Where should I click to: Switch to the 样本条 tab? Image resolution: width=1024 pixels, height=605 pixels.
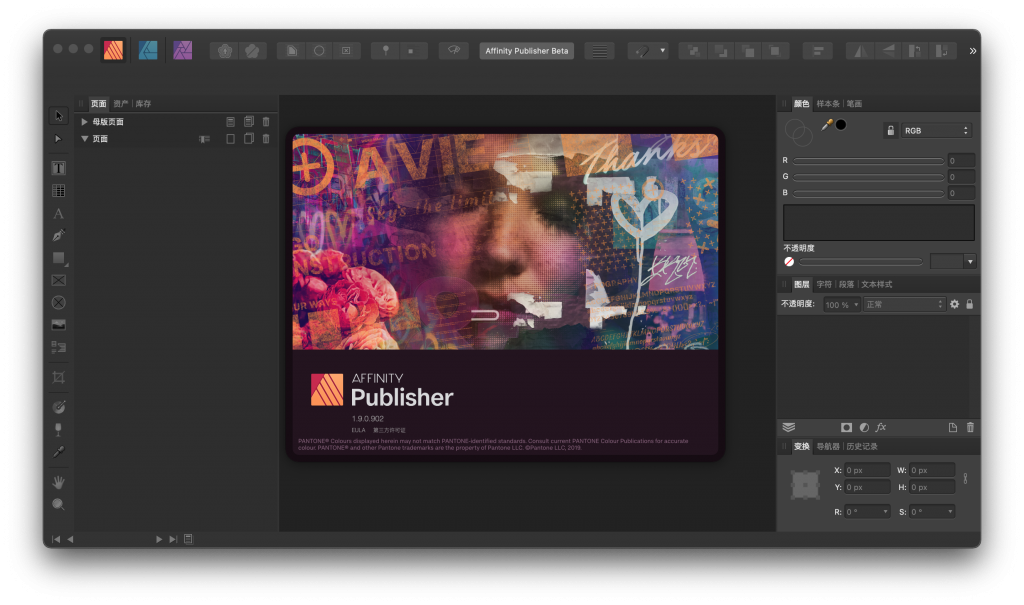tap(827, 104)
